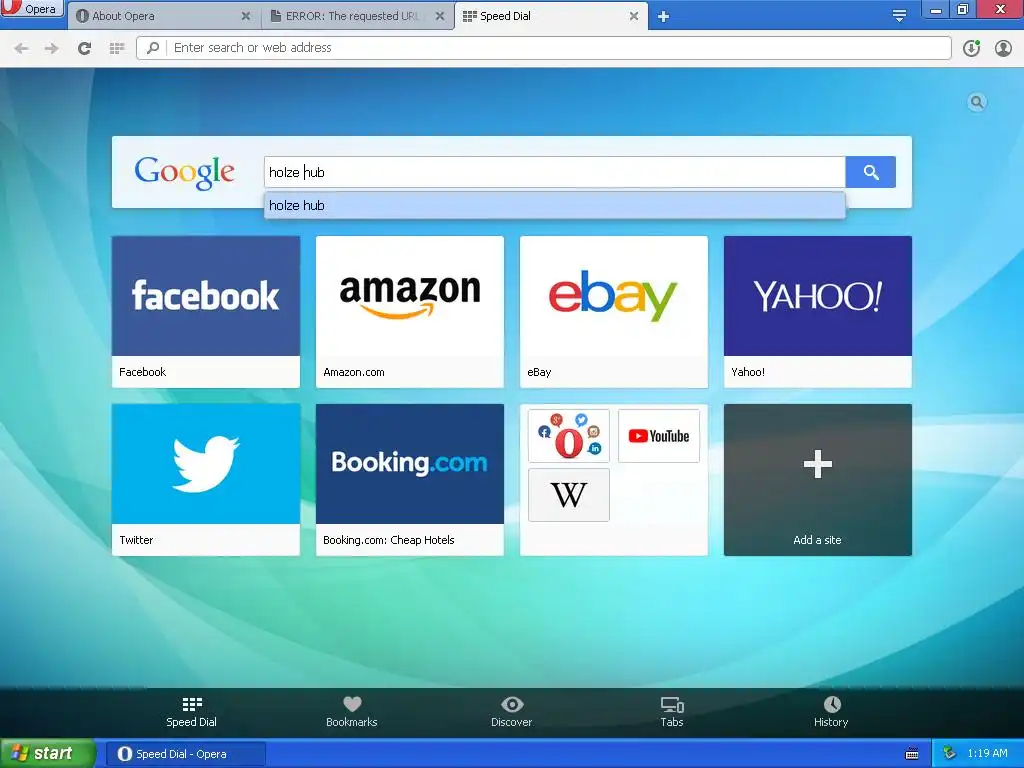The height and width of the screenshot is (768, 1024).
Task: Open the Opera main menu button
Action: [x=31, y=8]
